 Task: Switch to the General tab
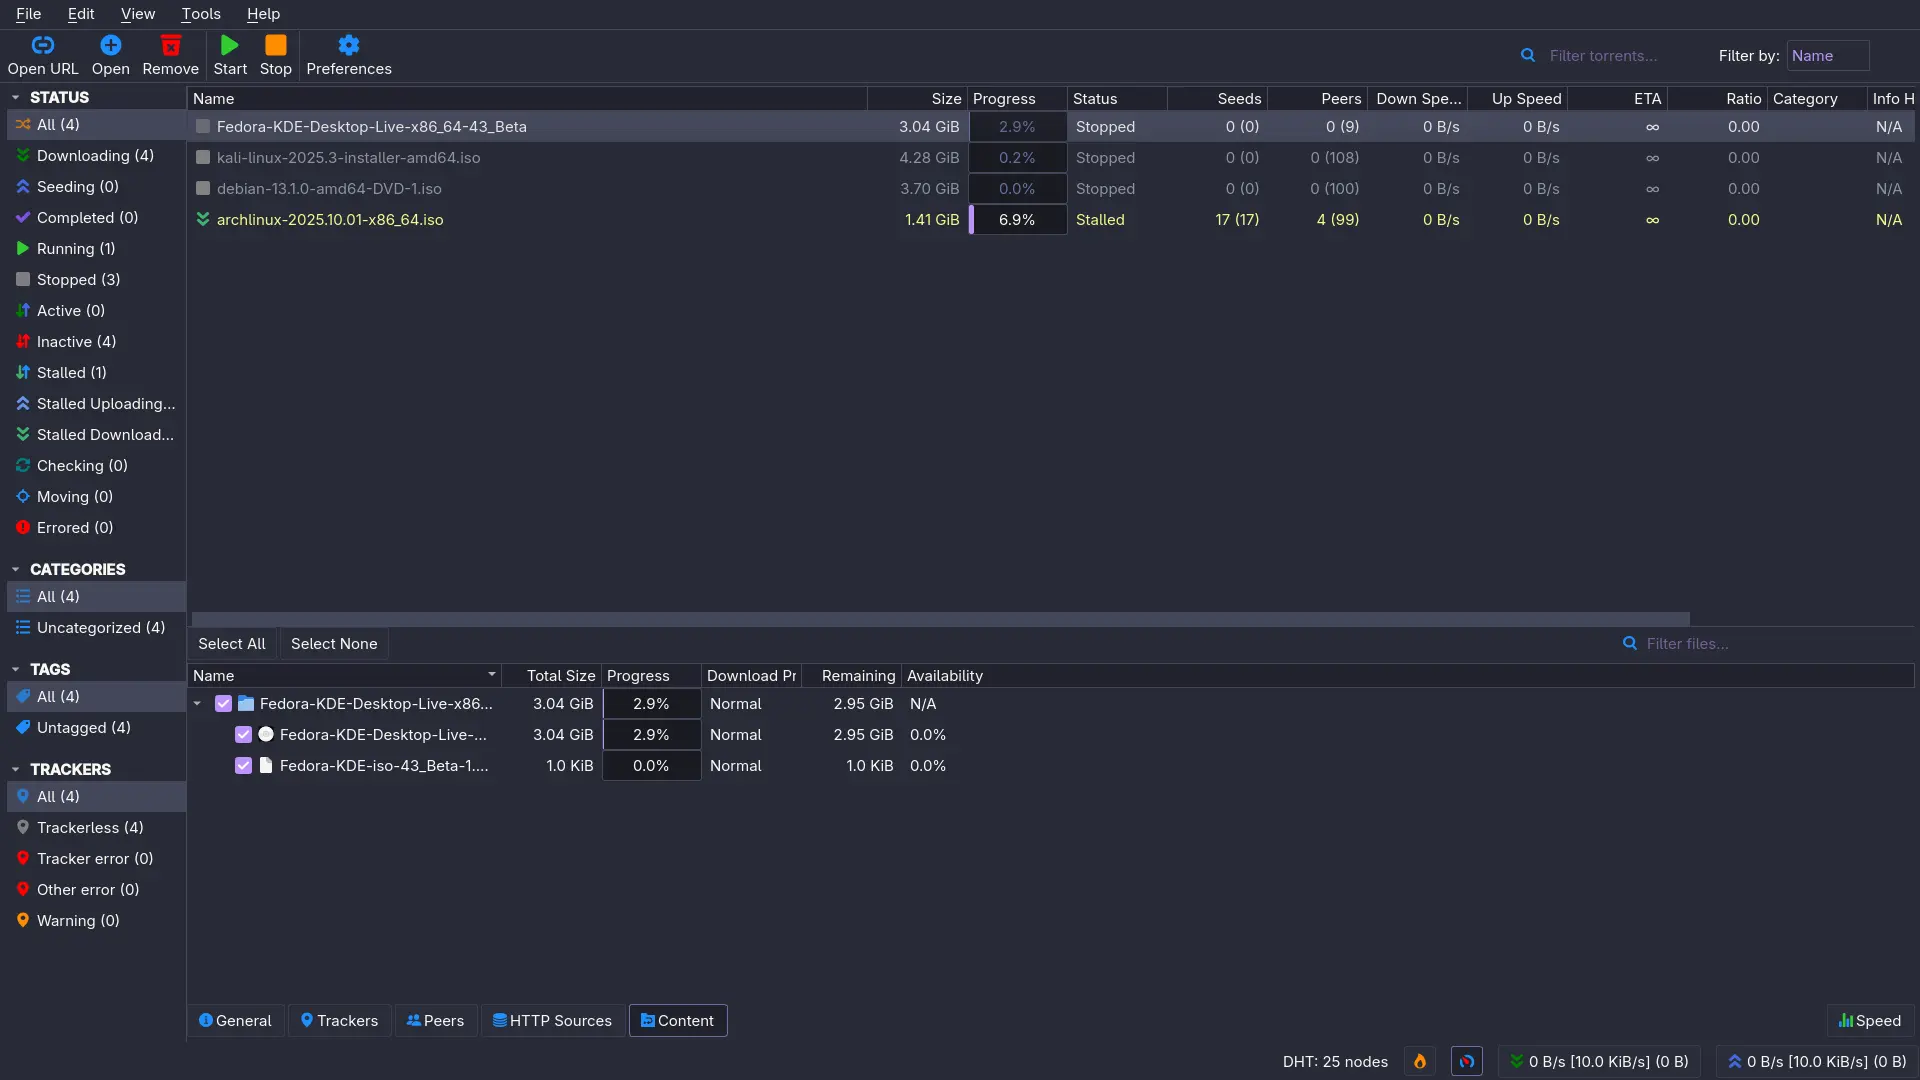(x=236, y=1021)
